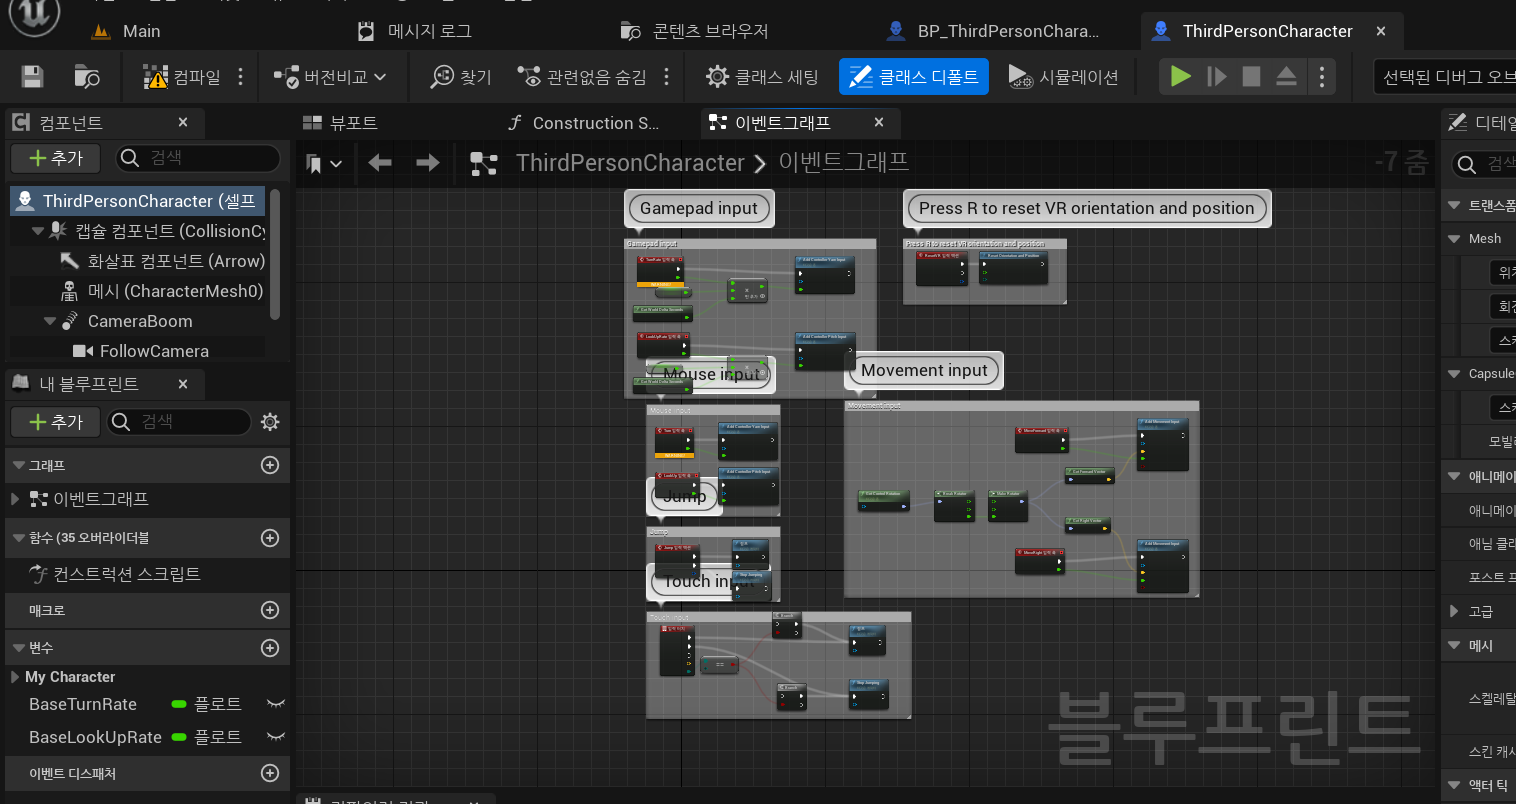Toggle 관련없음 숨김 option
Viewport: 1516px width, 804px height.
click(x=582, y=77)
